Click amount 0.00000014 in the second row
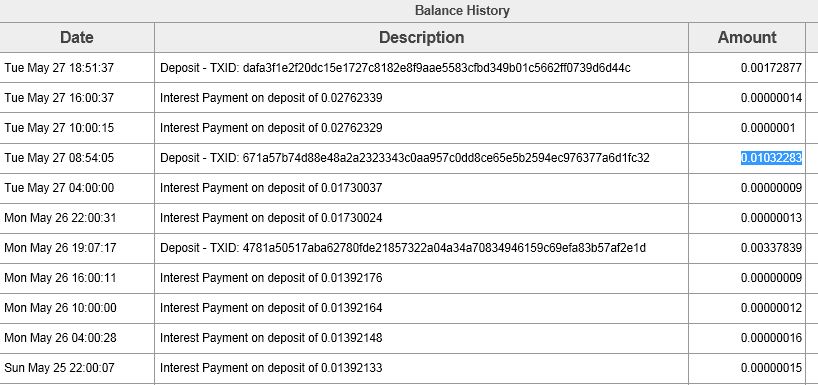818x385 pixels. coord(771,98)
